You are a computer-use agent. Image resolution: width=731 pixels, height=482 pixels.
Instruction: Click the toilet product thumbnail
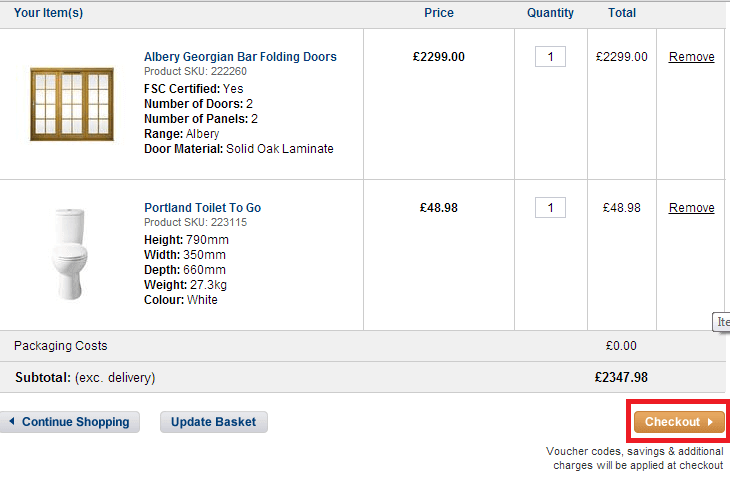tap(70, 254)
